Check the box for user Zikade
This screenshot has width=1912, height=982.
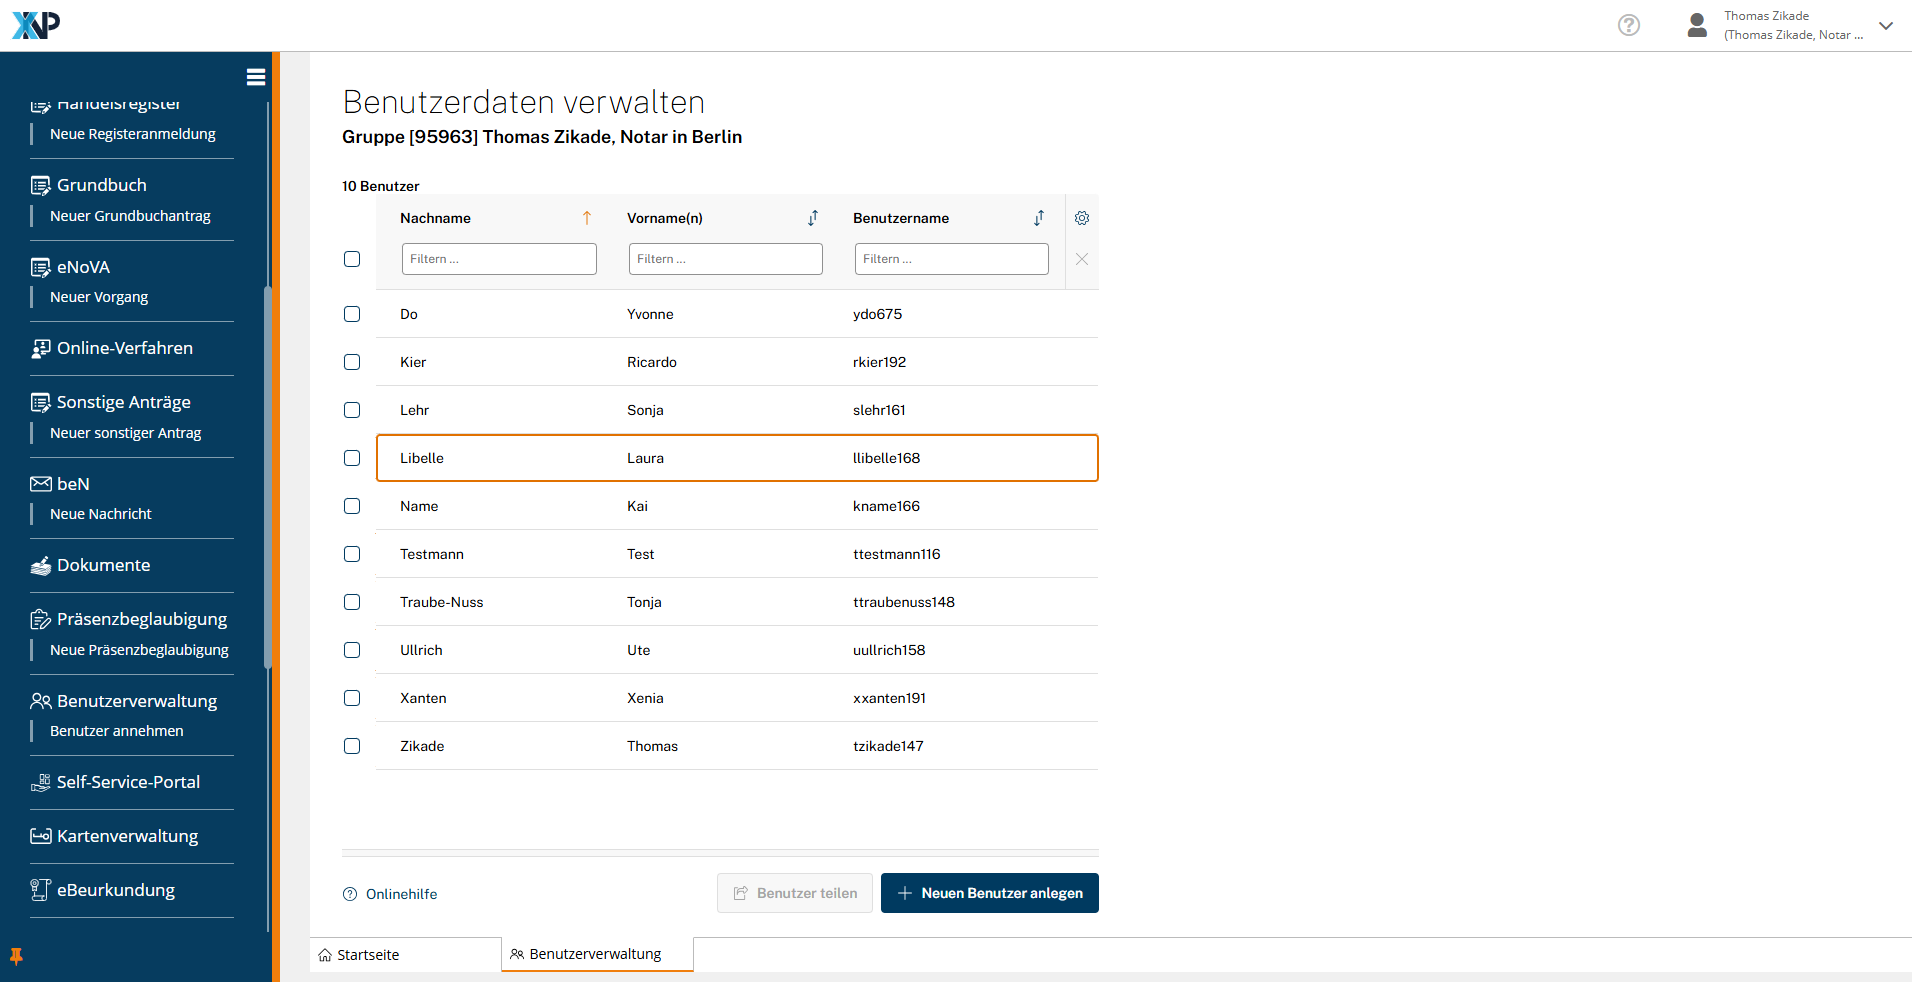(352, 746)
